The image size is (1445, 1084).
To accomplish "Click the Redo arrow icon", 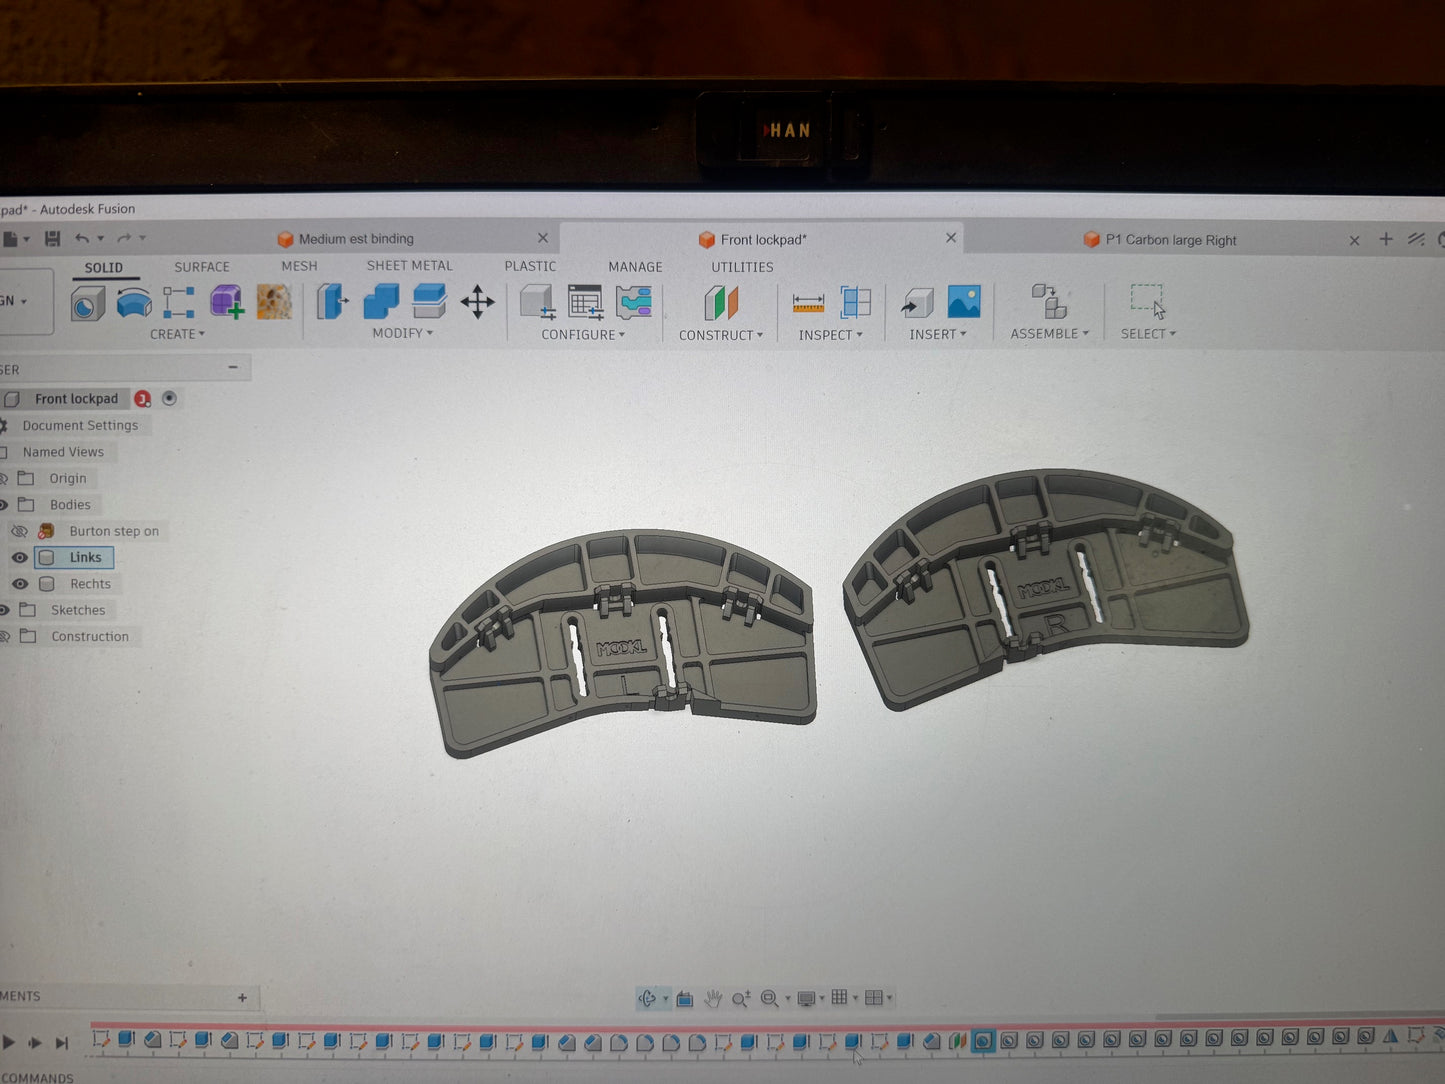I will tap(124, 238).
